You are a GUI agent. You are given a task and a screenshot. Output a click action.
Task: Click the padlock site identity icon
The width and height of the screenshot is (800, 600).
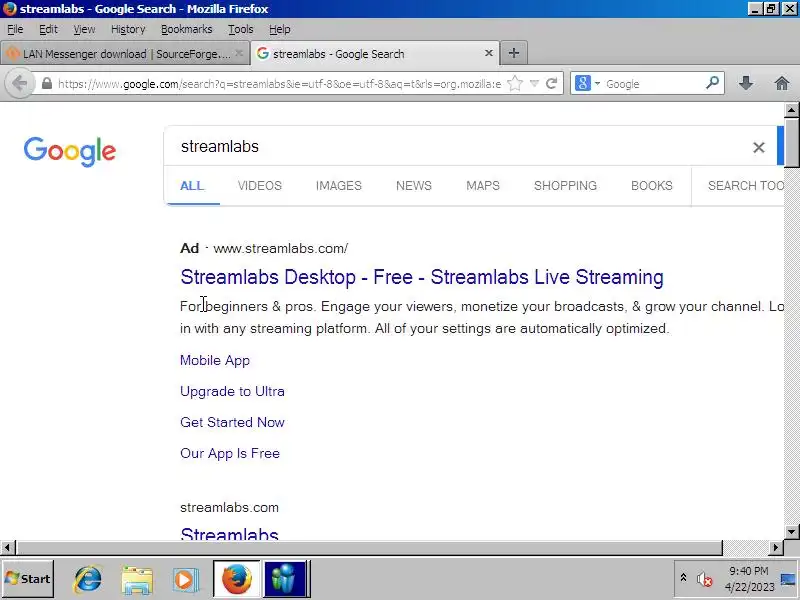pyautogui.click(x=46, y=84)
